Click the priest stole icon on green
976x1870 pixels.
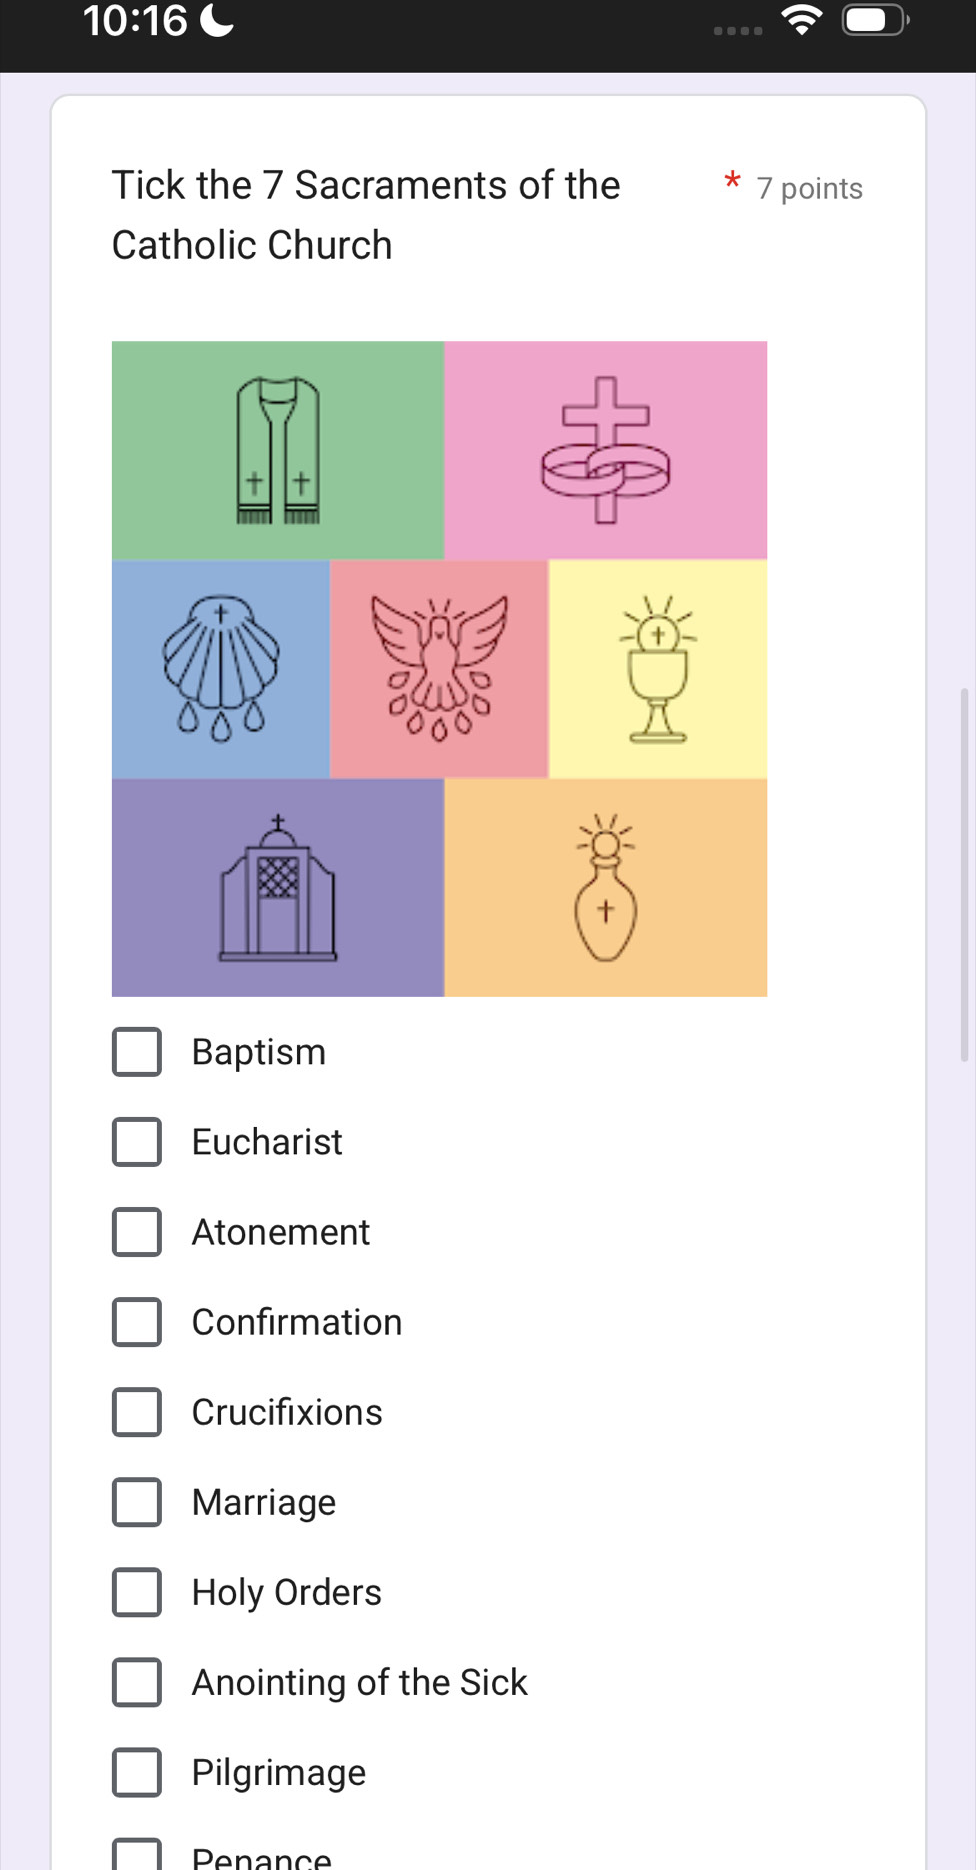click(278, 450)
